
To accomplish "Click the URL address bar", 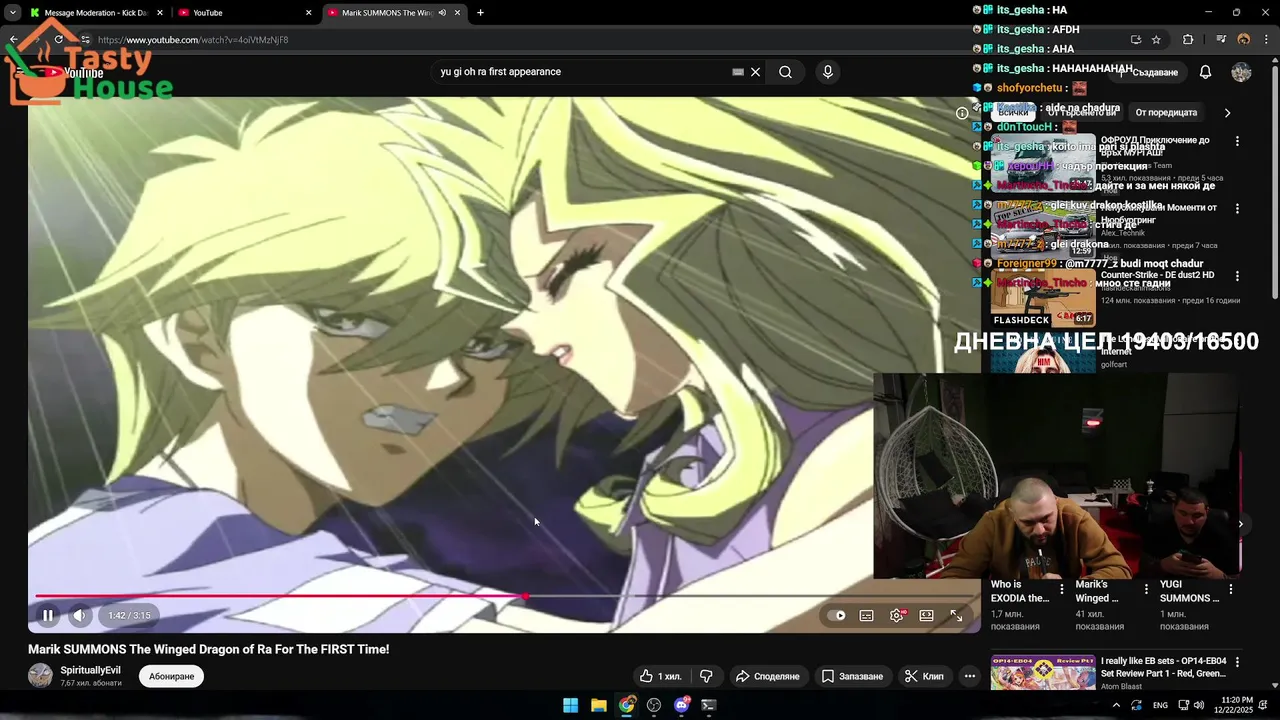I will 600,40.
